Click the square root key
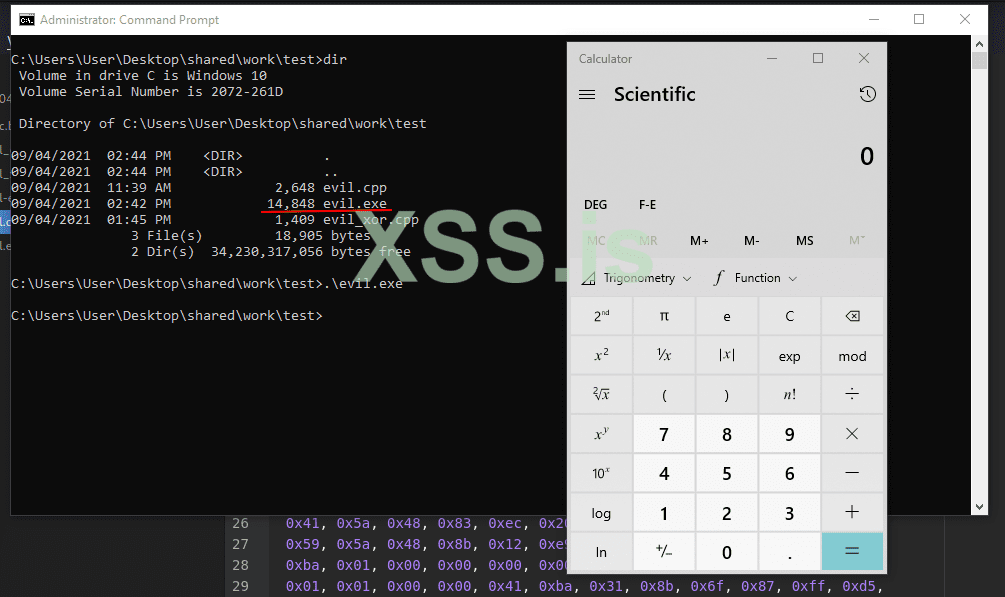 click(x=601, y=394)
